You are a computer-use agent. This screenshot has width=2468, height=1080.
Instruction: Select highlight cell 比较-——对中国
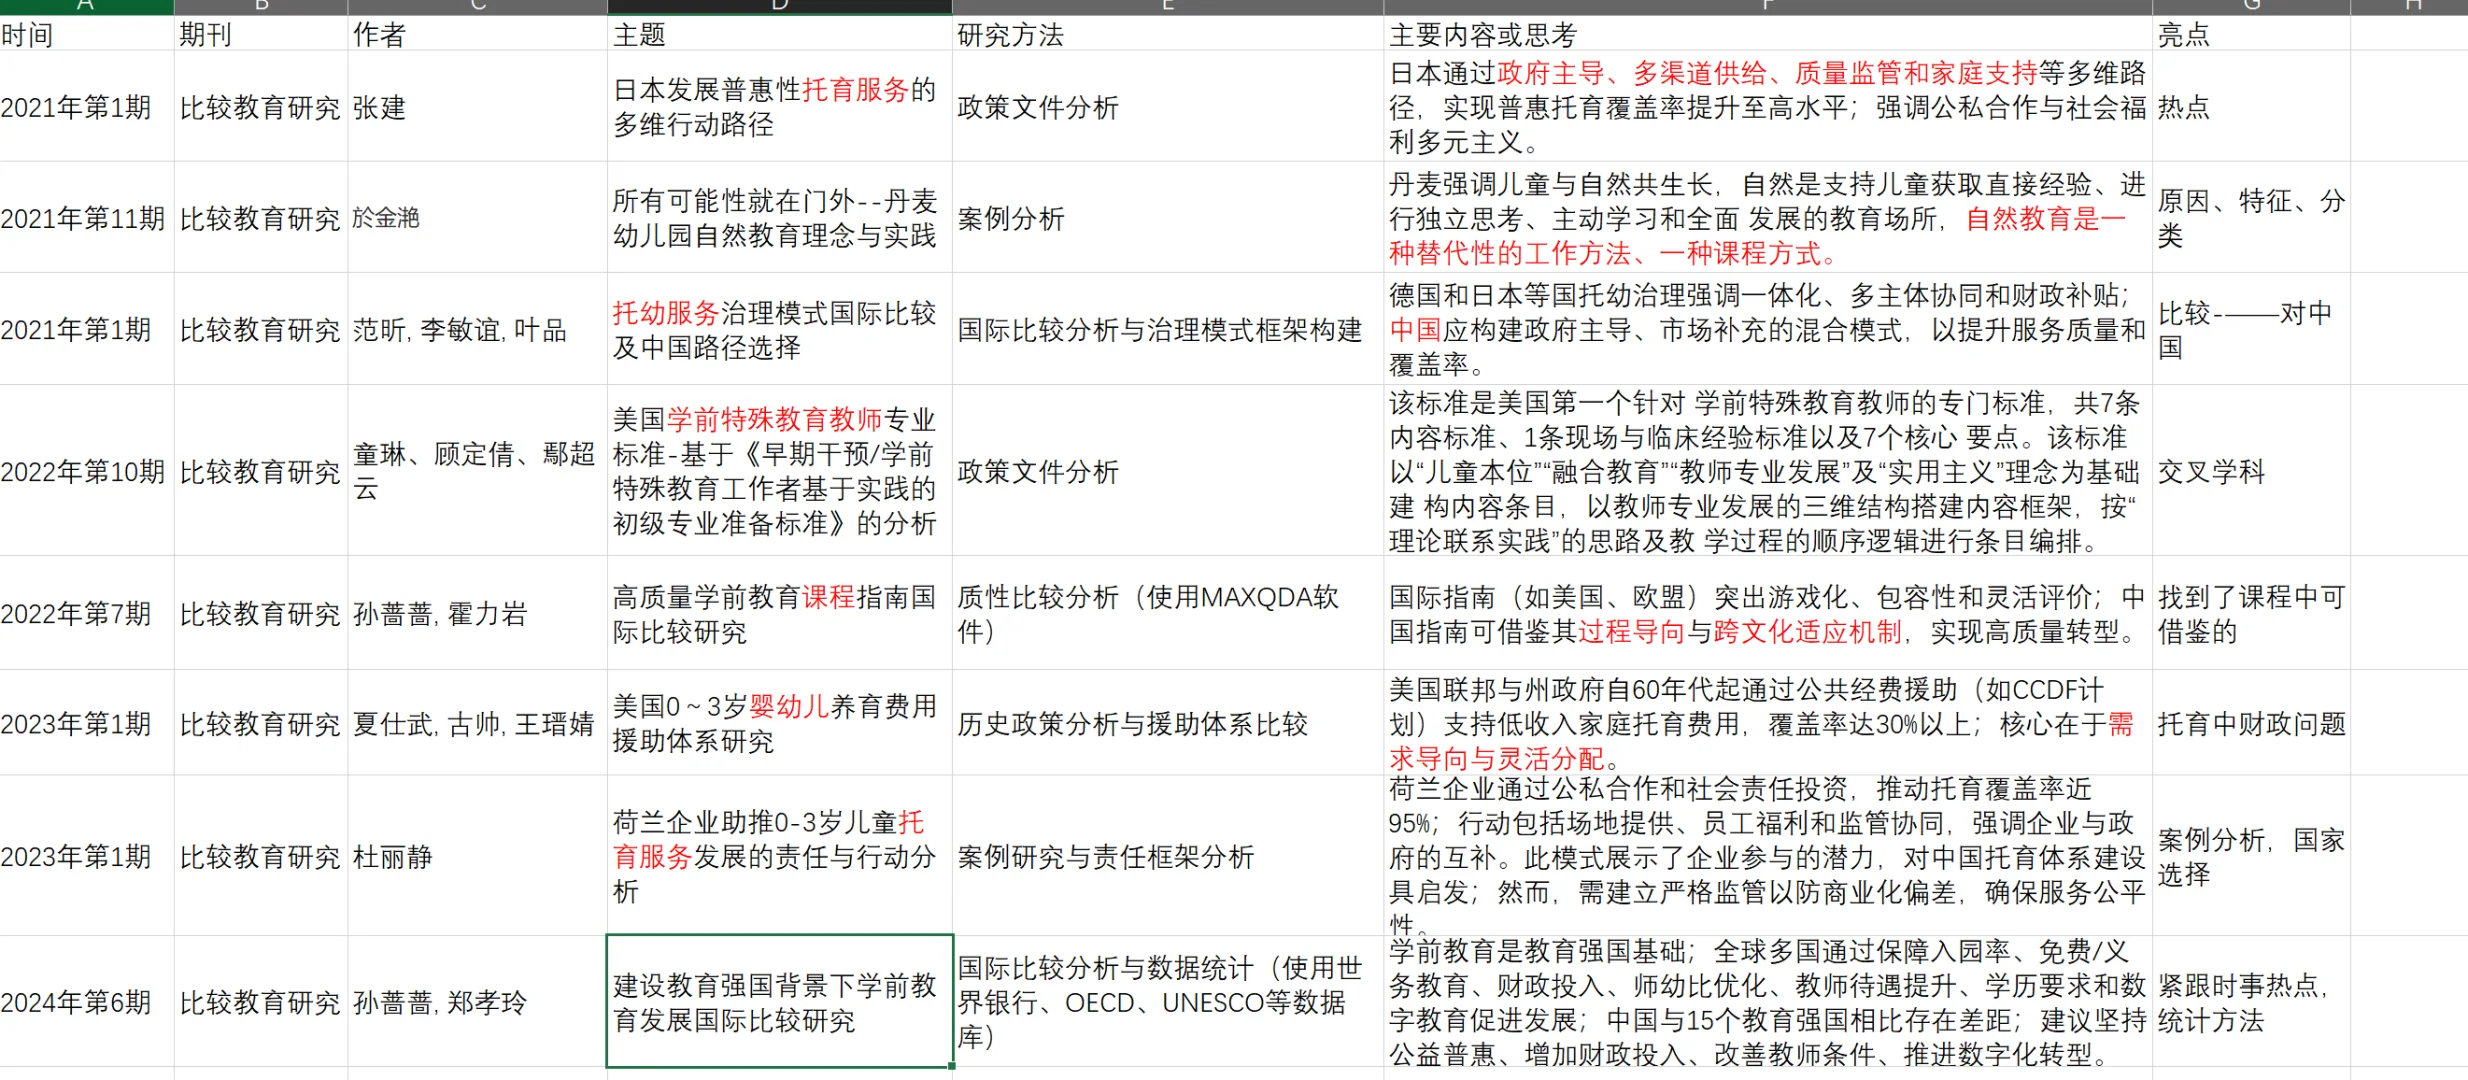[2250, 329]
